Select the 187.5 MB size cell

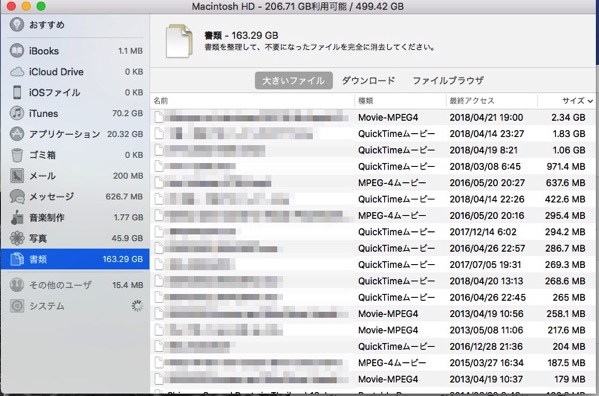(x=566, y=363)
